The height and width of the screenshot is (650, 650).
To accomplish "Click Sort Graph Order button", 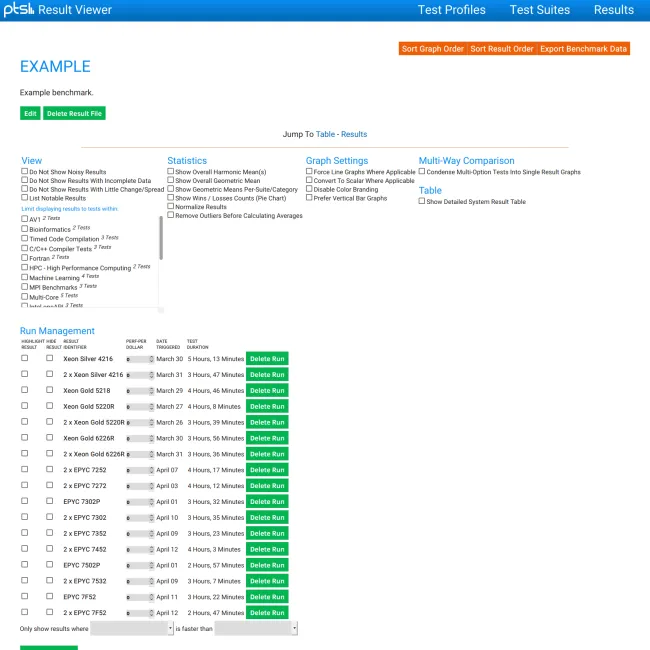I will [432, 49].
